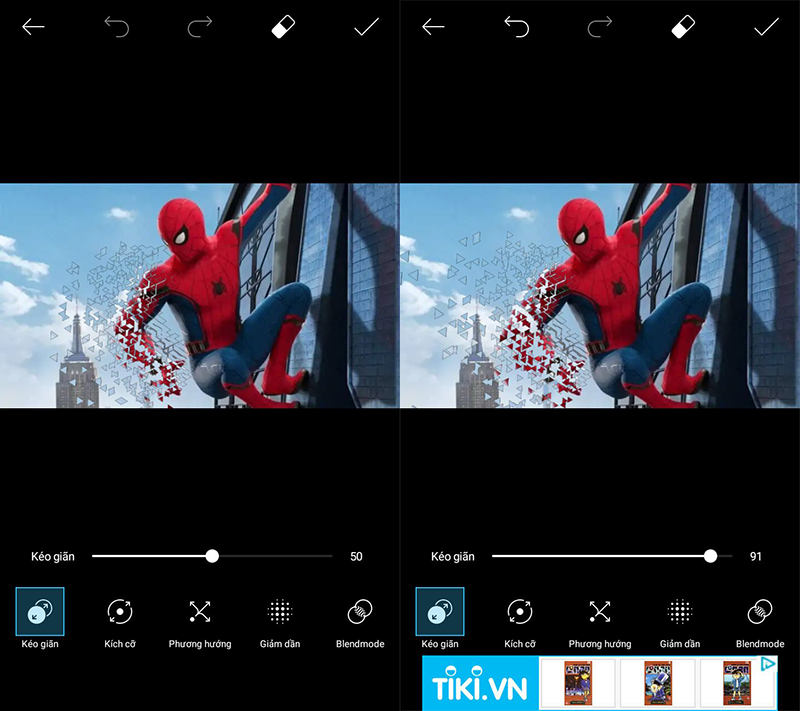Viewport: 800px width, 711px height.
Task: Select Phương hướng tool icon in left screen
Action: coord(200,611)
